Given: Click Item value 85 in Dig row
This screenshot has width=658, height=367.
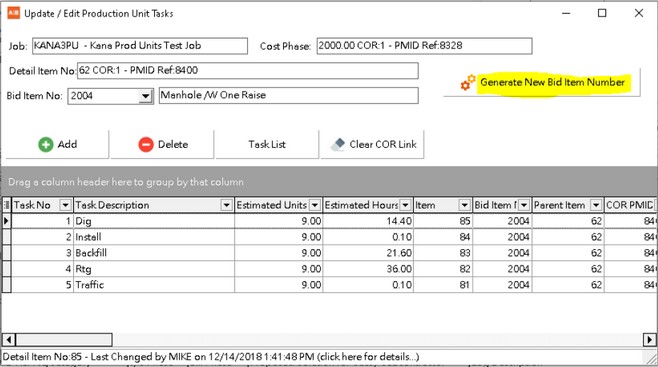Looking at the screenshot, I should click(x=443, y=221).
